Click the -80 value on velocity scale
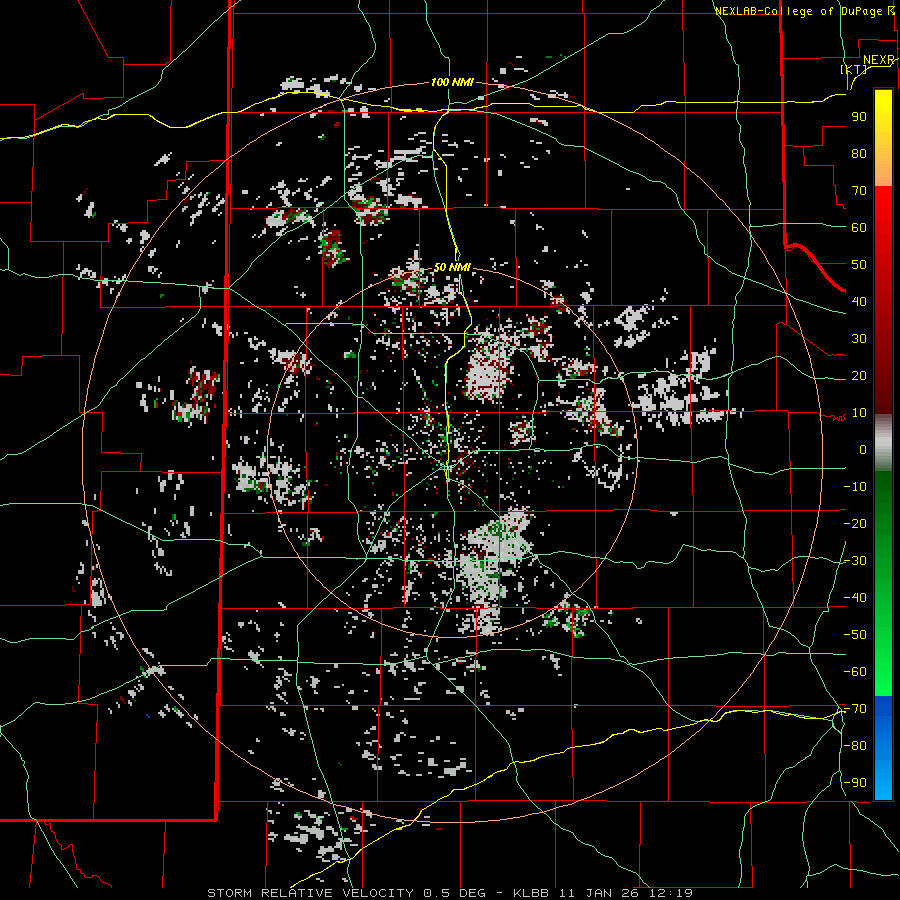The height and width of the screenshot is (900, 900). 855,746
